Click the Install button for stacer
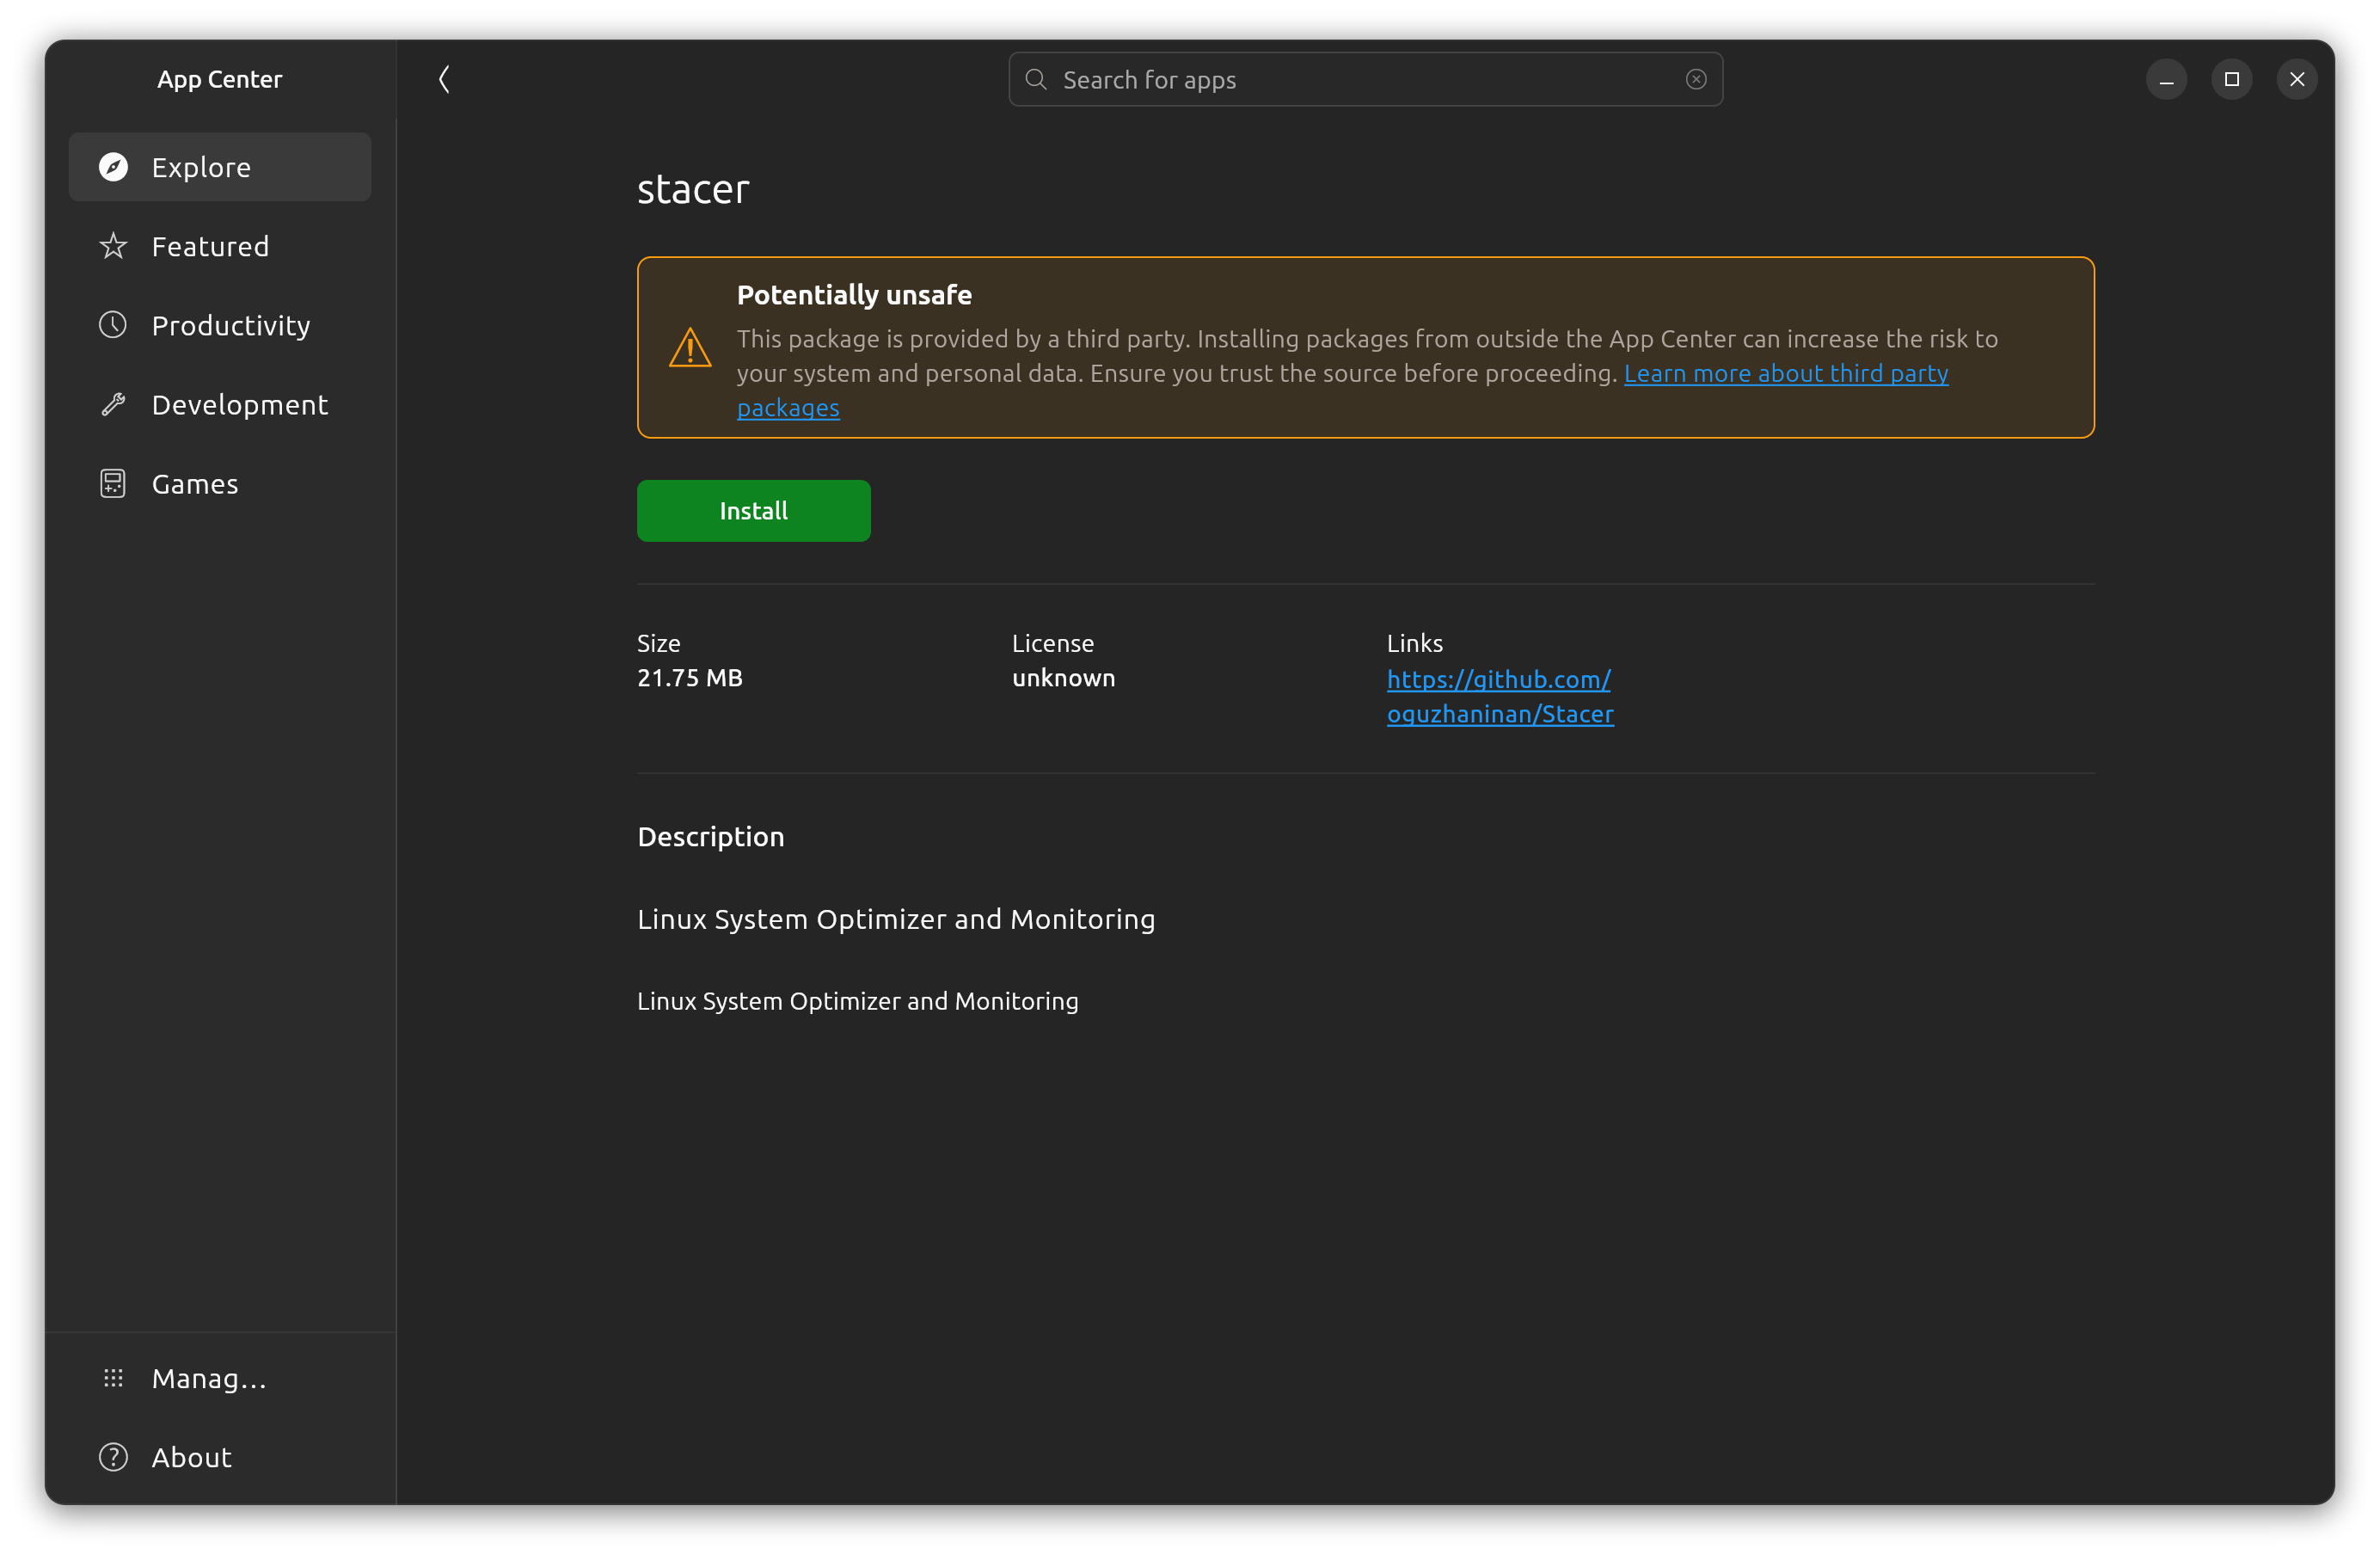 (753, 510)
